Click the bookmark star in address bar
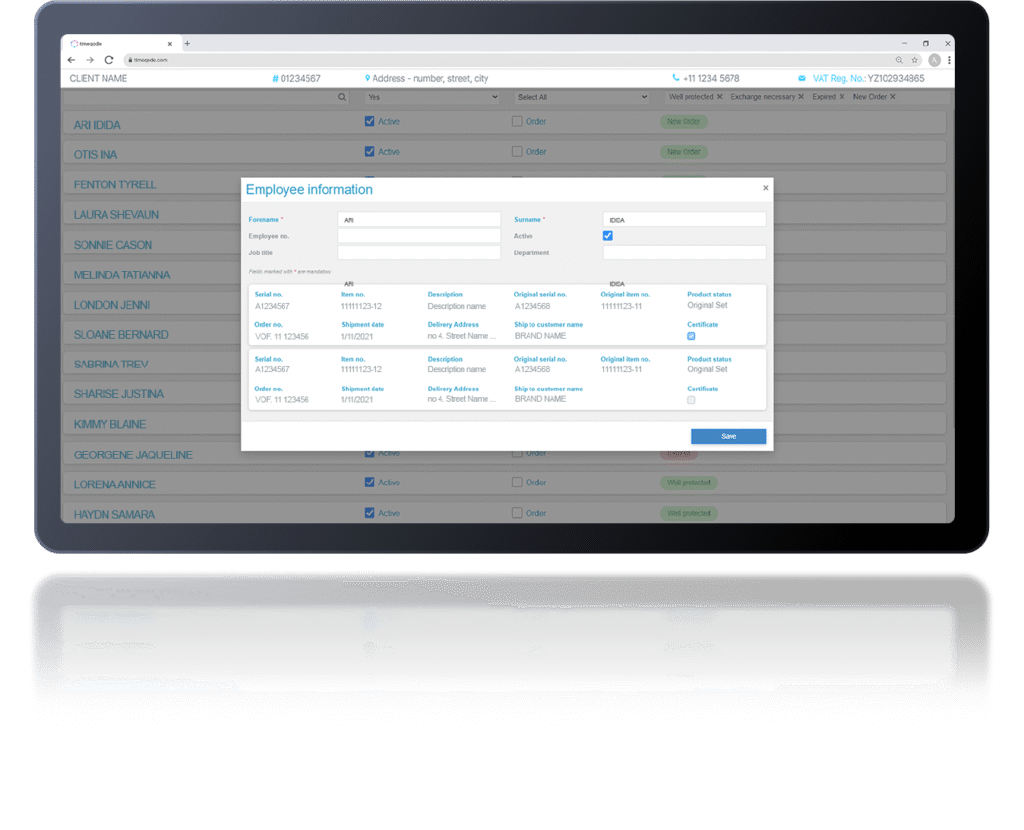 914,60
